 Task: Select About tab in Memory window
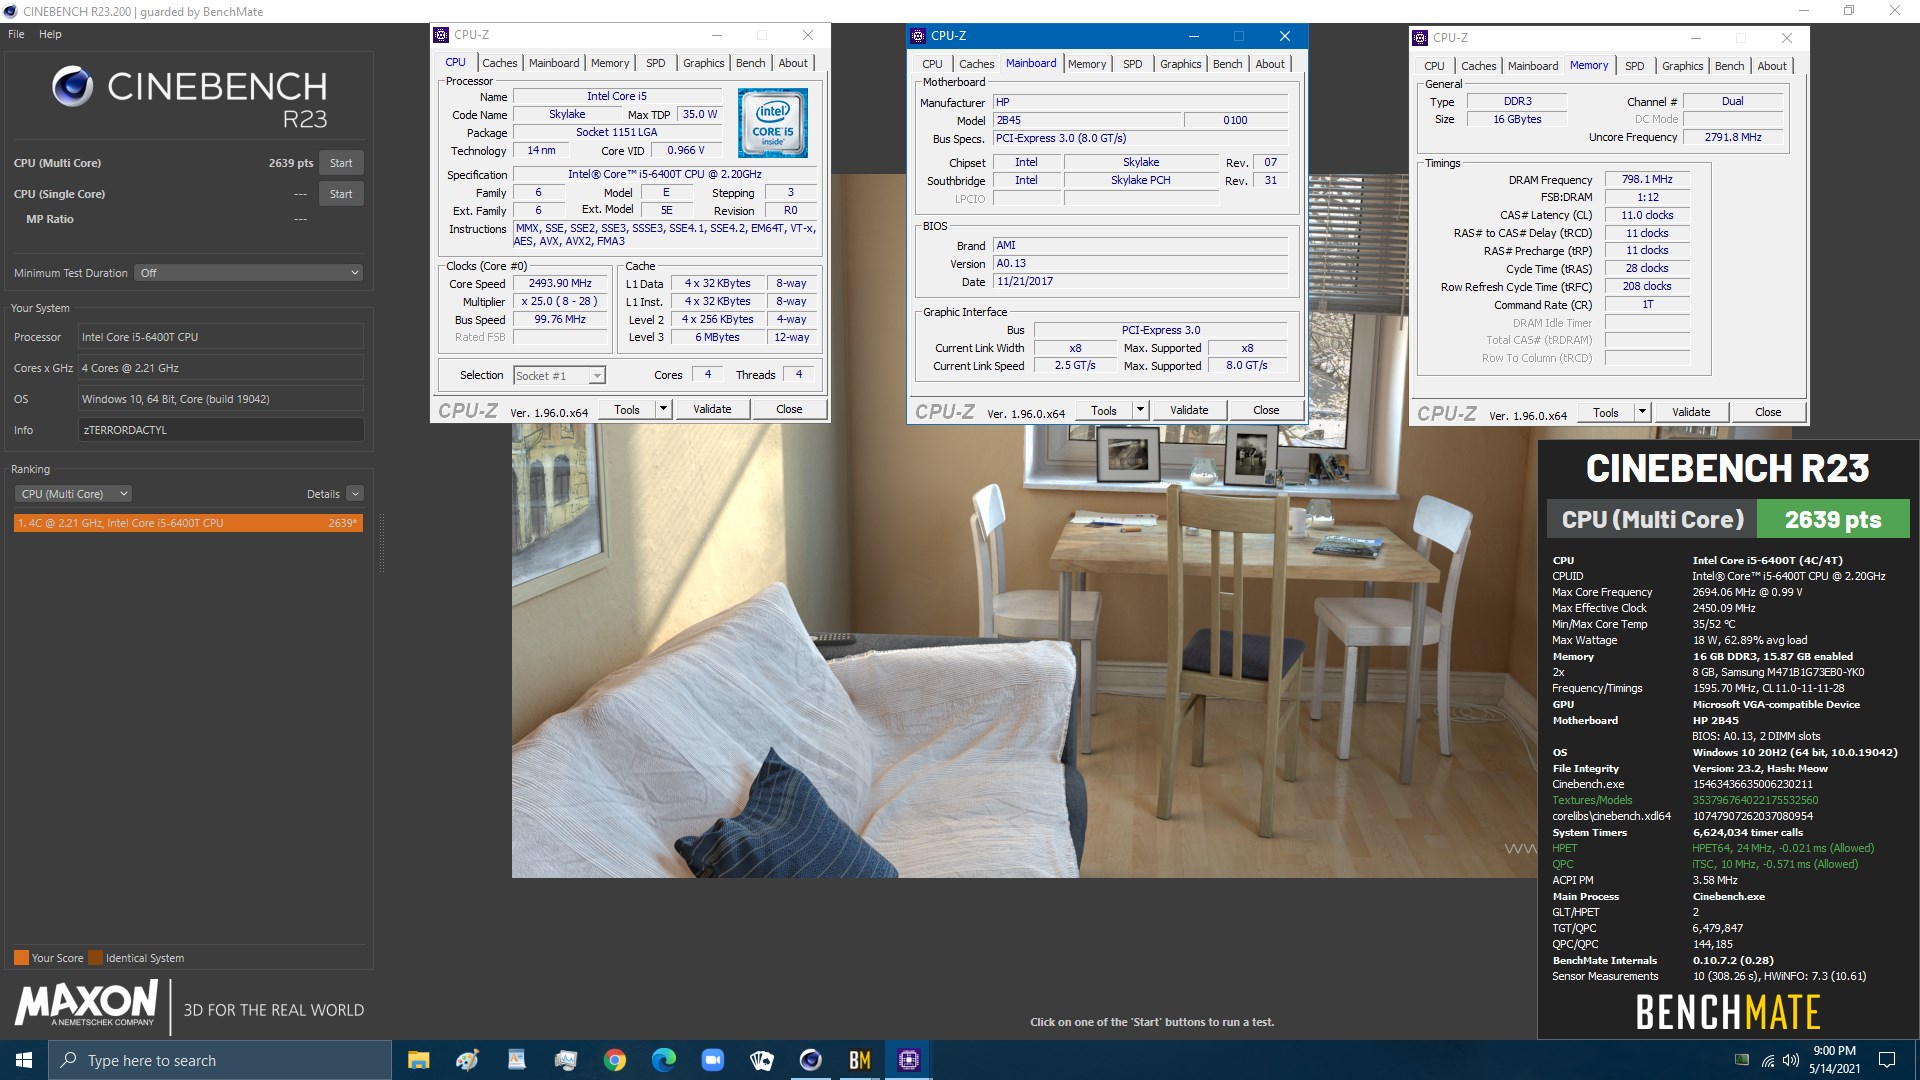click(1772, 66)
